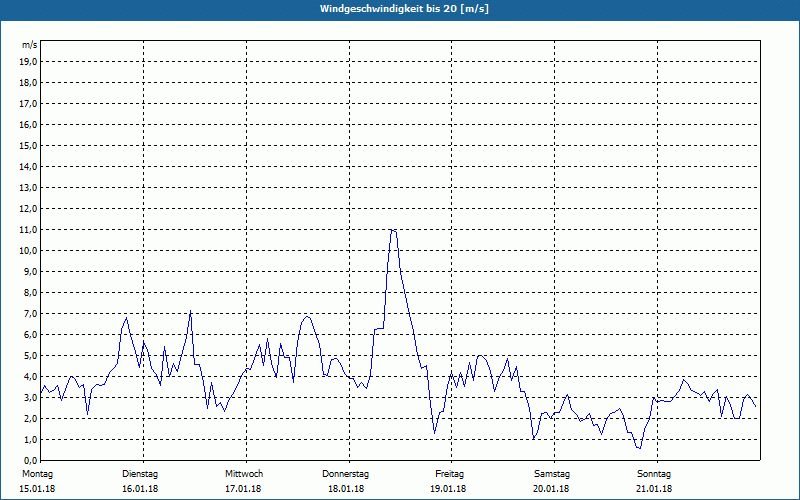
Task: Click the 8,0 axis value
Action: pyautogui.click(x=31, y=292)
